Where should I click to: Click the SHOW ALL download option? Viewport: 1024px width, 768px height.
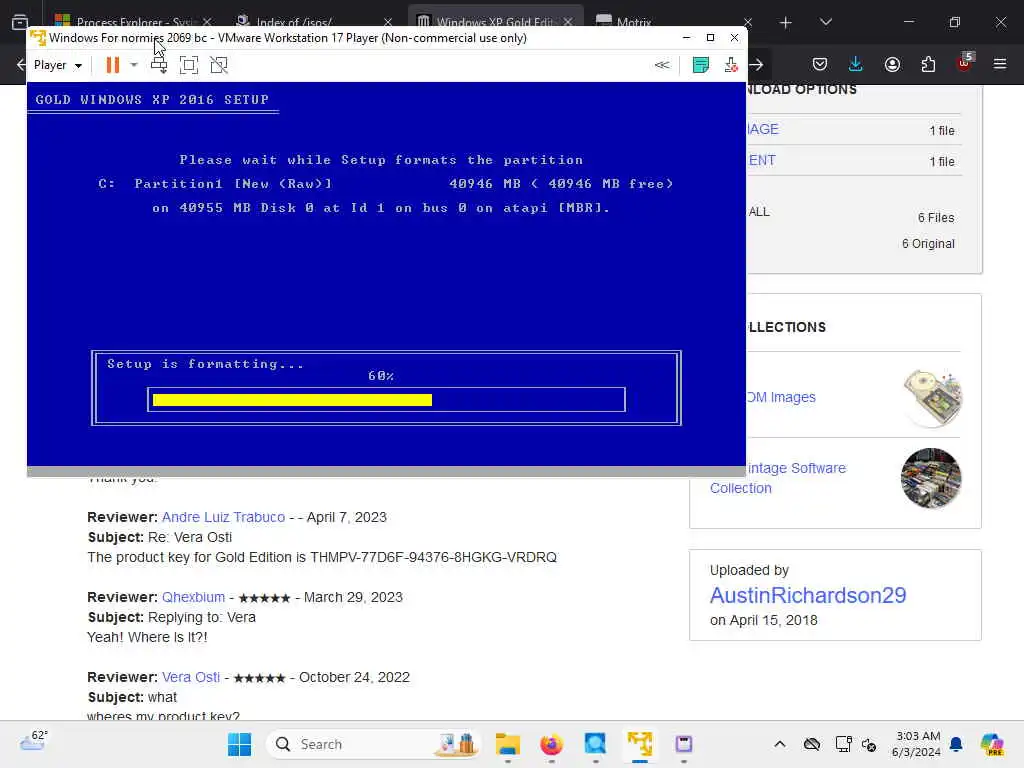(x=758, y=212)
